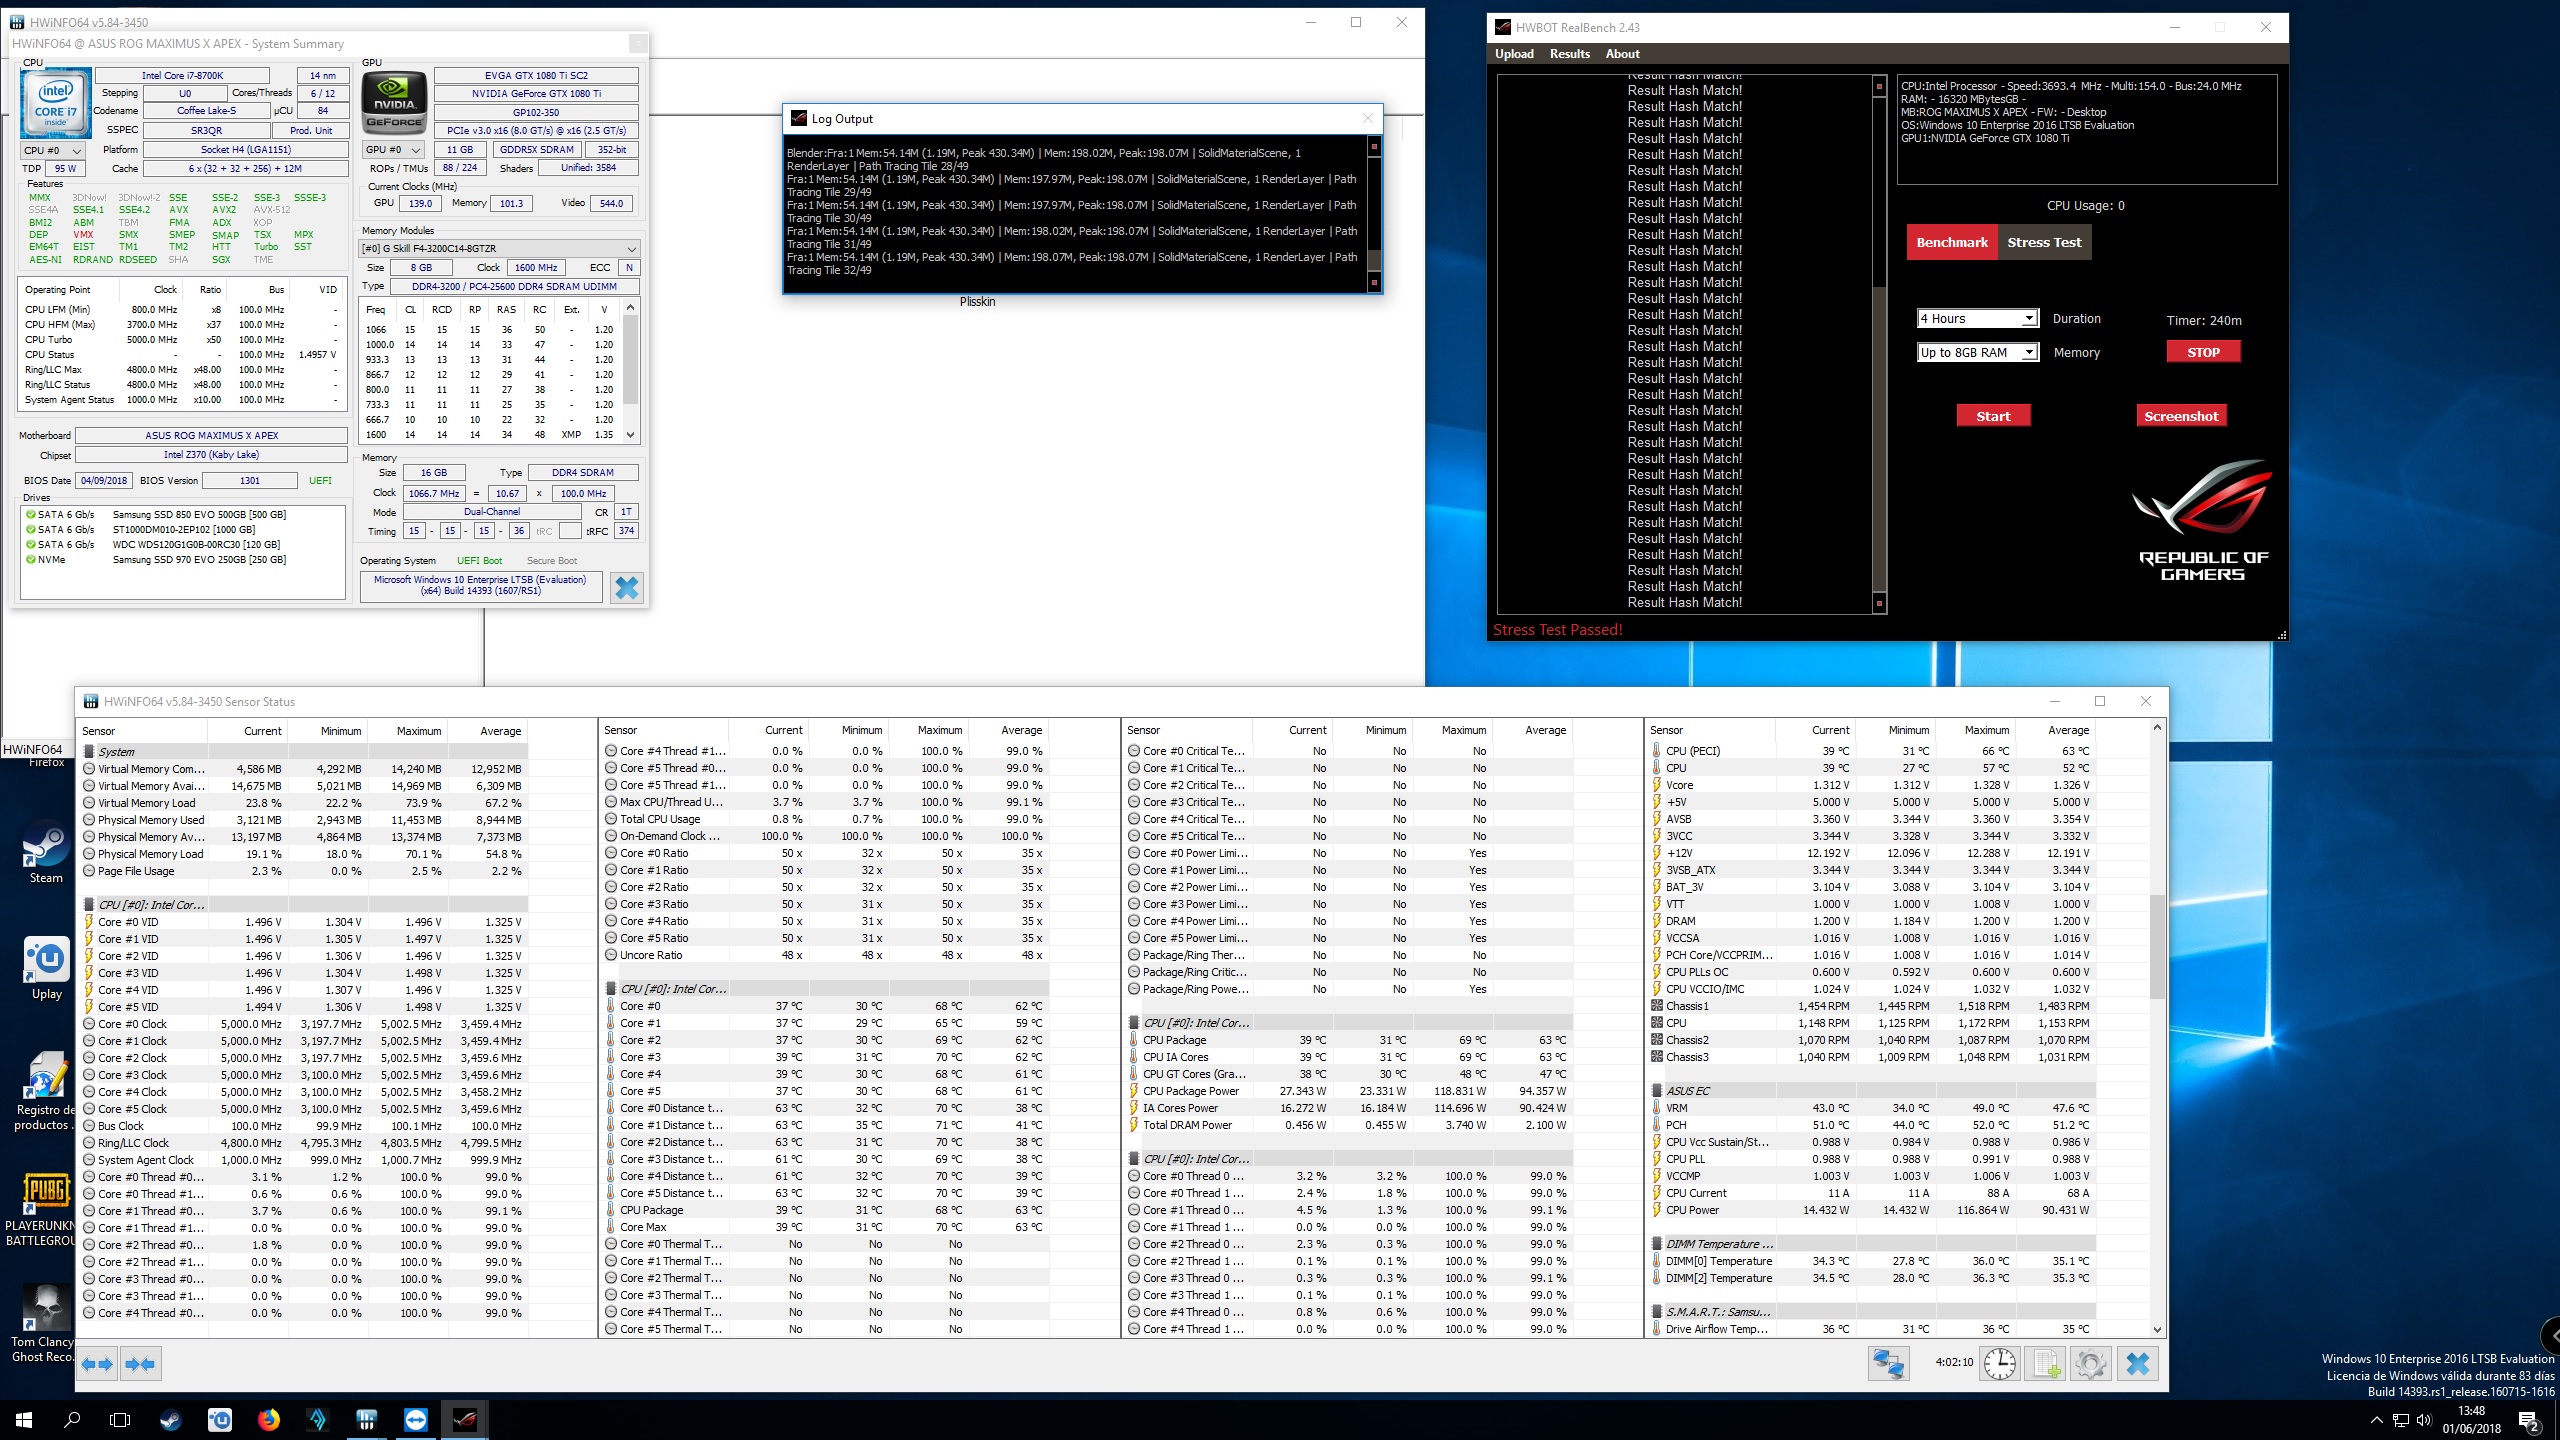Click the STOP button in RealBench
This screenshot has height=1440, width=2560.
2203,352
